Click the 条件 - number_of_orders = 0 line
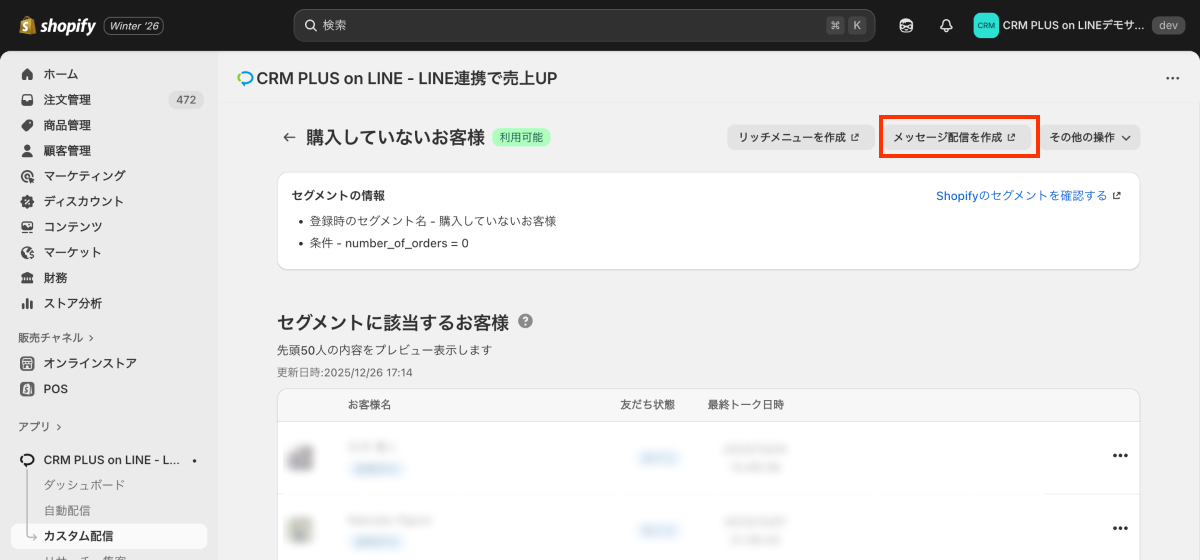1200x560 pixels. 389,243
